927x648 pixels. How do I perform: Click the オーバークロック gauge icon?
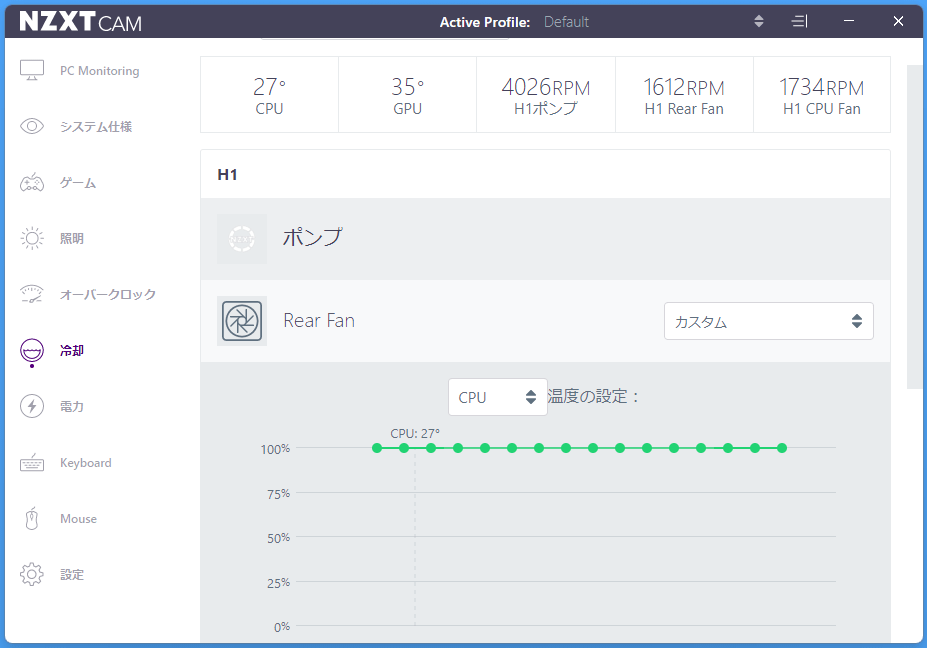(x=32, y=294)
